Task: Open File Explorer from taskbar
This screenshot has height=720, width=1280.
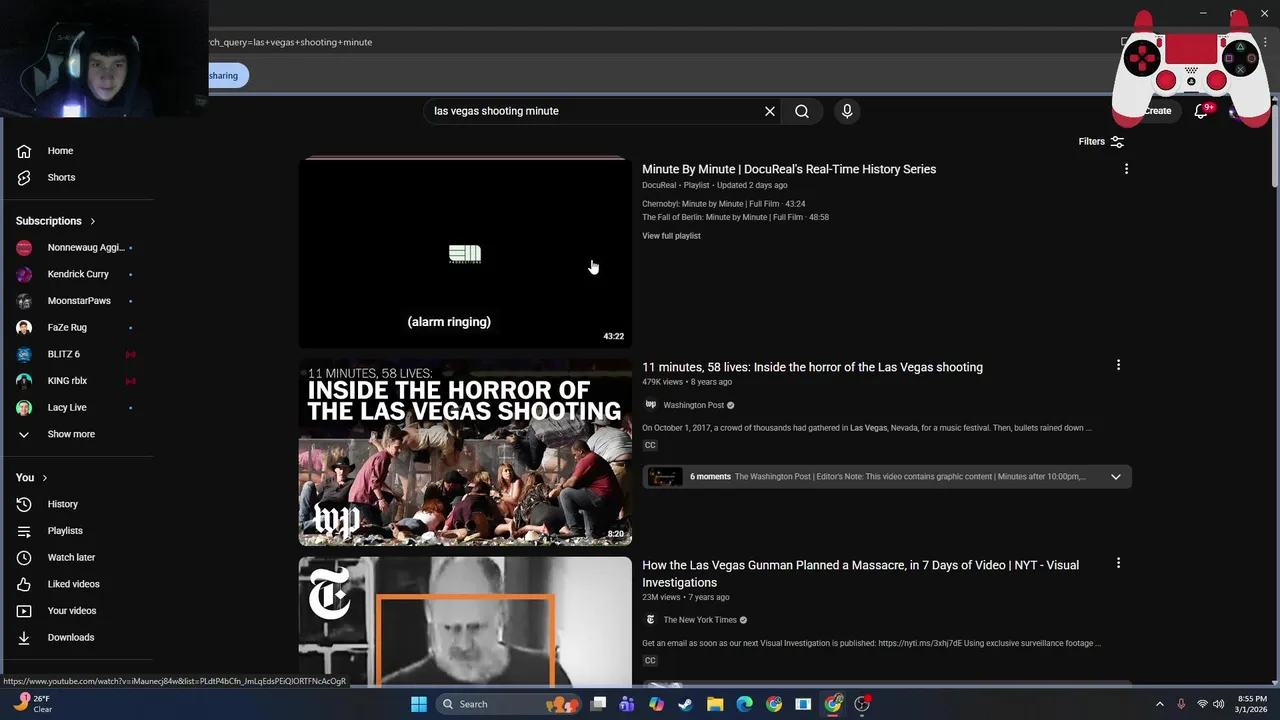Action: [715, 704]
